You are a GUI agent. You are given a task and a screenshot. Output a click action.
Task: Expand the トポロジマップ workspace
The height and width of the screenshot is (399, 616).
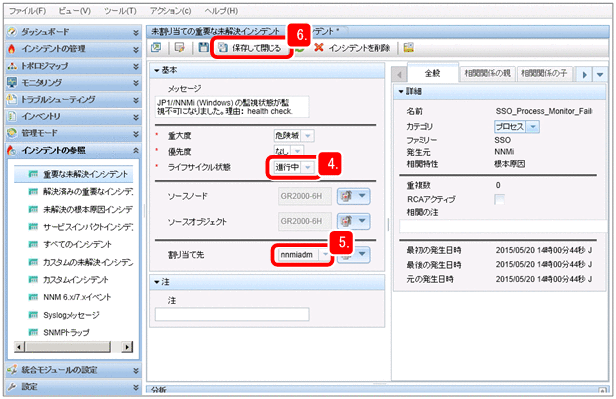[x=73, y=66]
